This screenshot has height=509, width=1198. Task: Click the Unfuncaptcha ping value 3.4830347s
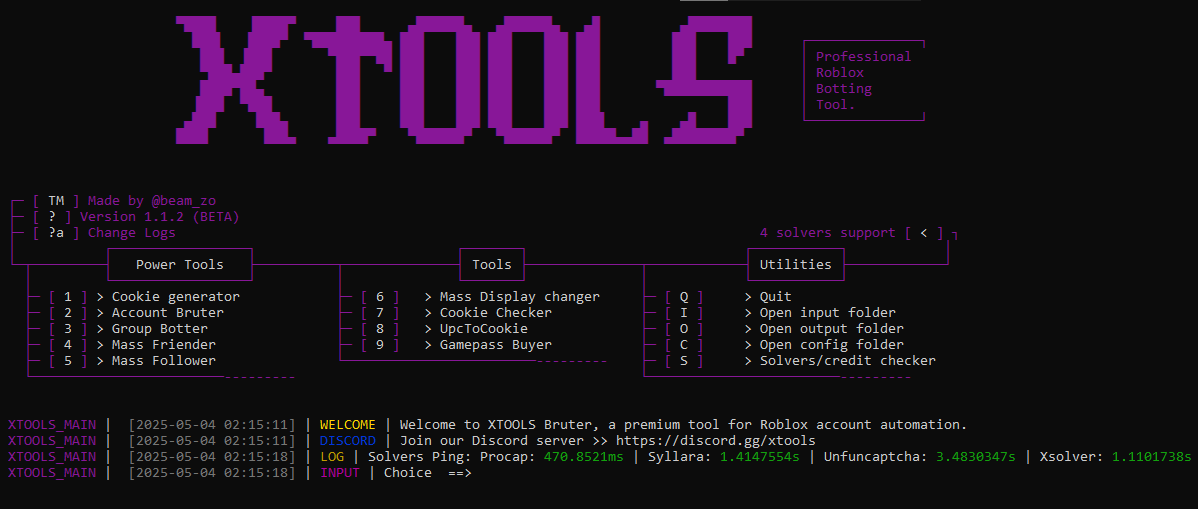(975, 457)
